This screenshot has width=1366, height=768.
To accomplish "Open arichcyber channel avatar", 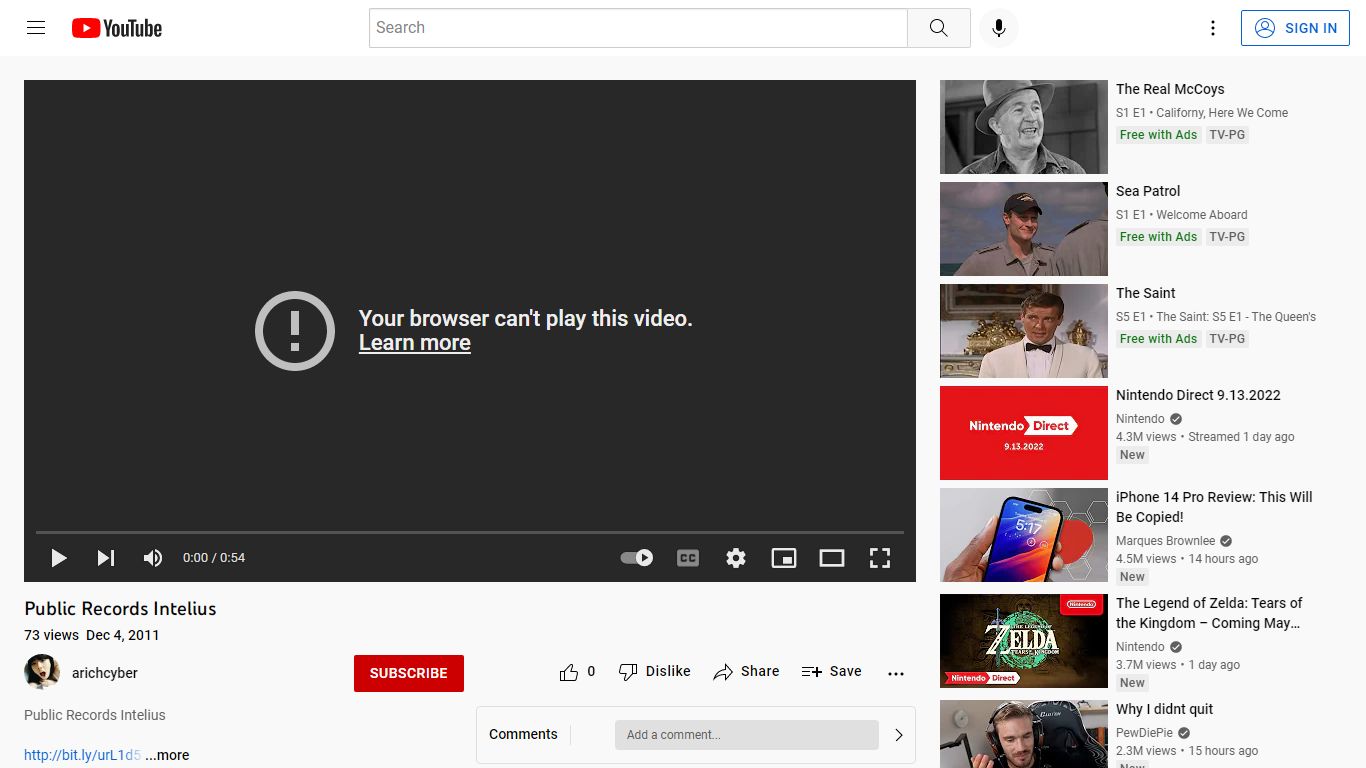I will point(42,672).
